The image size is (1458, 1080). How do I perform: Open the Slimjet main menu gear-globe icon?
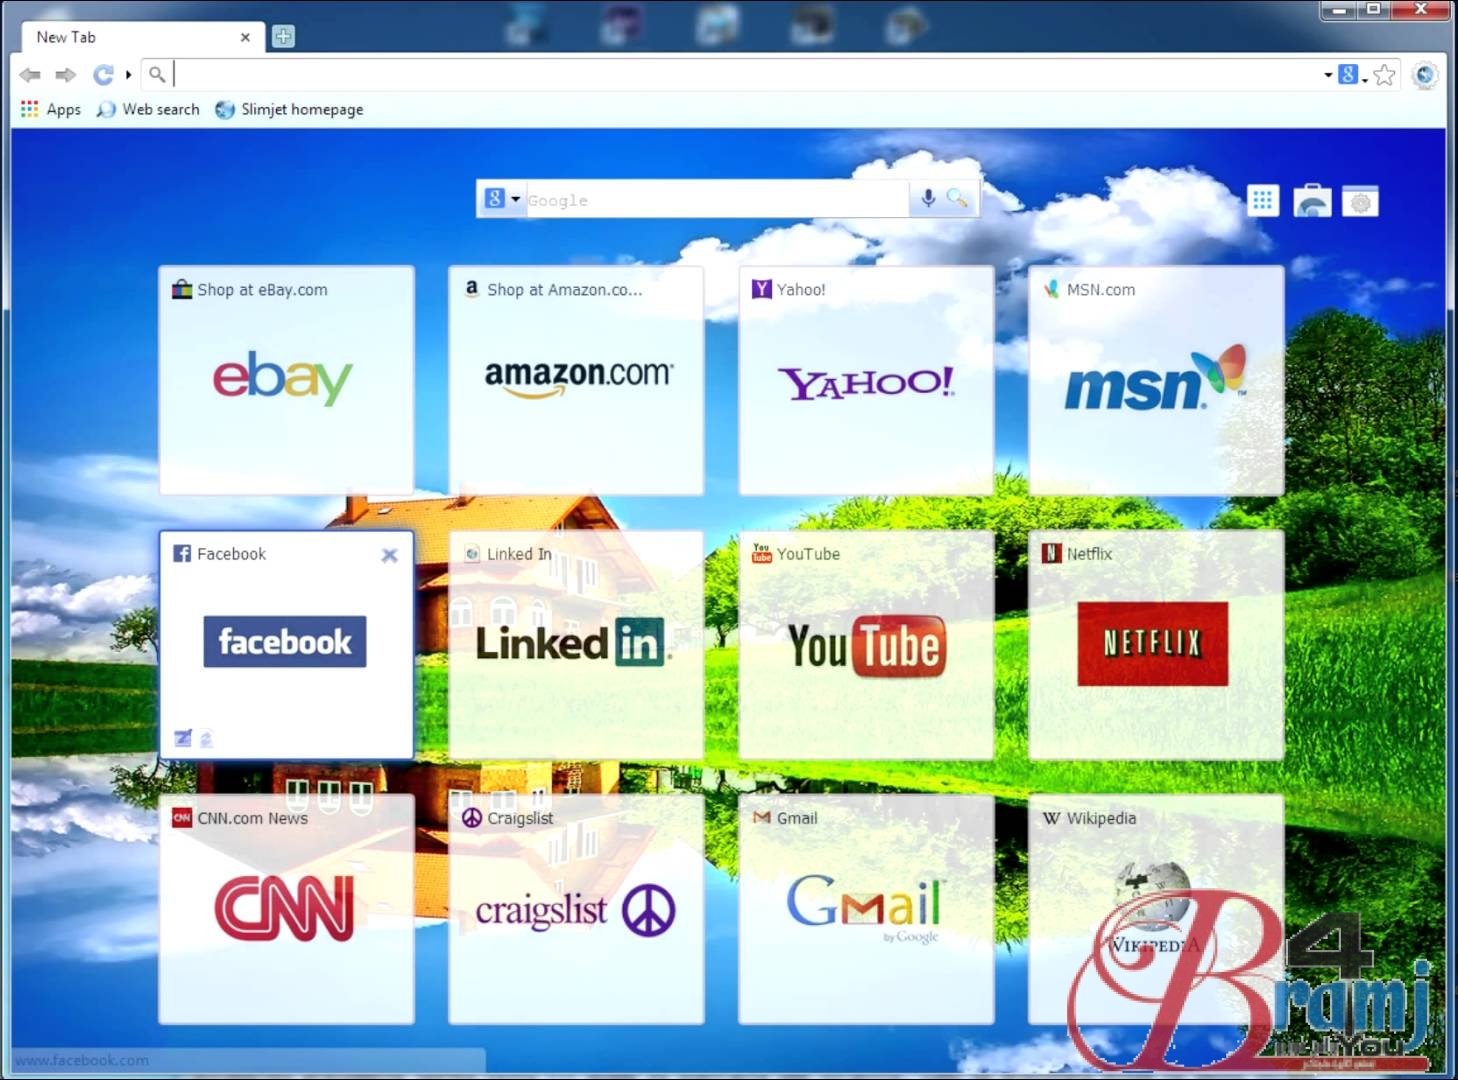point(1425,75)
